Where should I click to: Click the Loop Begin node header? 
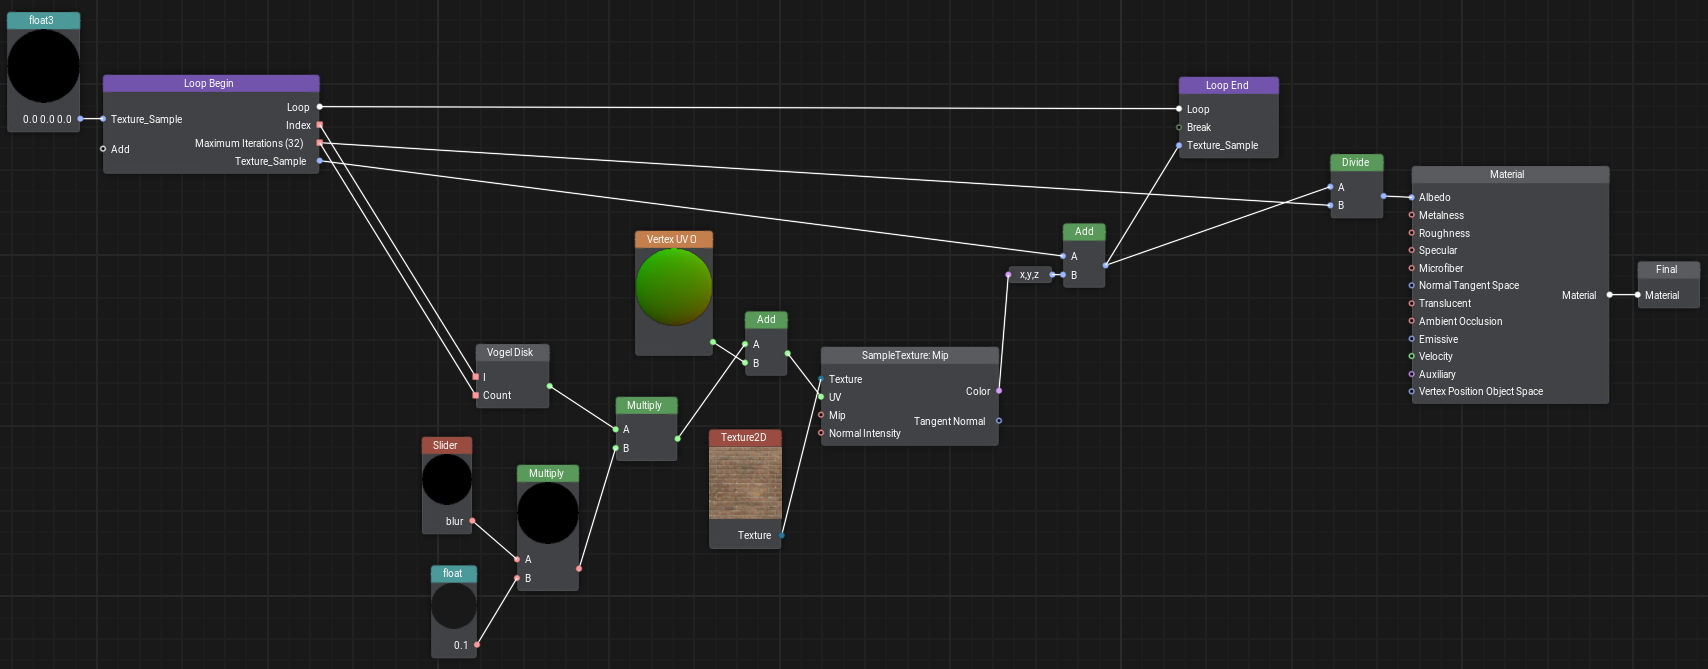click(x=210, y=84)
